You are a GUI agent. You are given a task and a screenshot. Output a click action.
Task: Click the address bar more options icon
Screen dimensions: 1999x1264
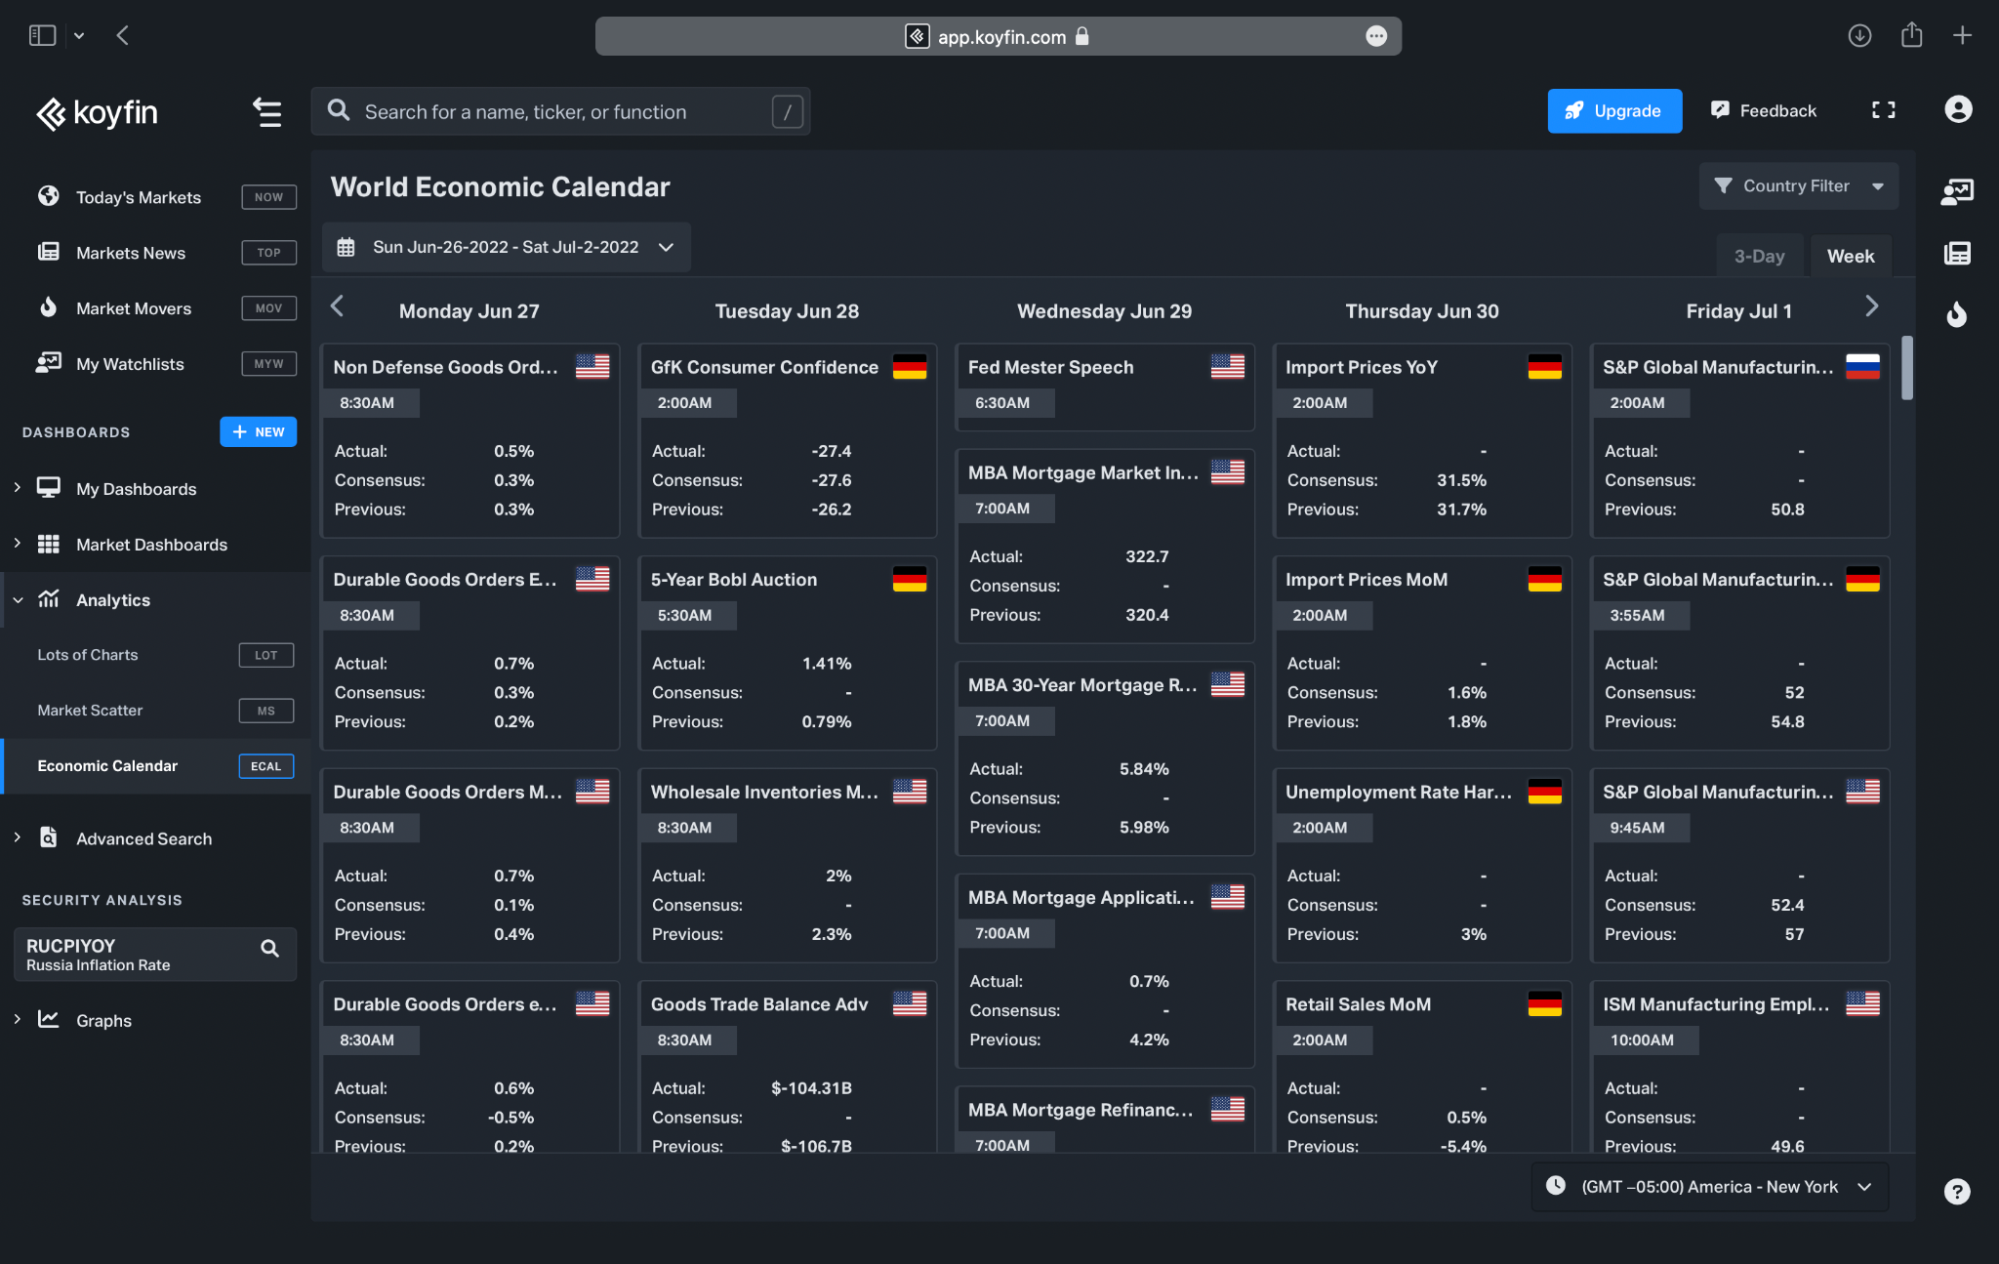(x=1376, y=36)
